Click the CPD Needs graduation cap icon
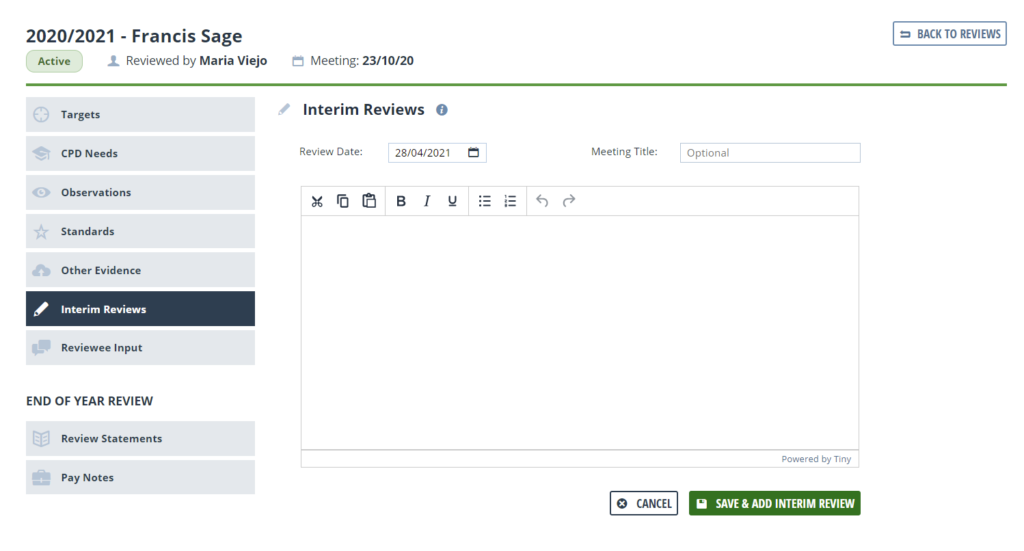Viewport: 1024px width, 551px height. click(x=41, y=153)
